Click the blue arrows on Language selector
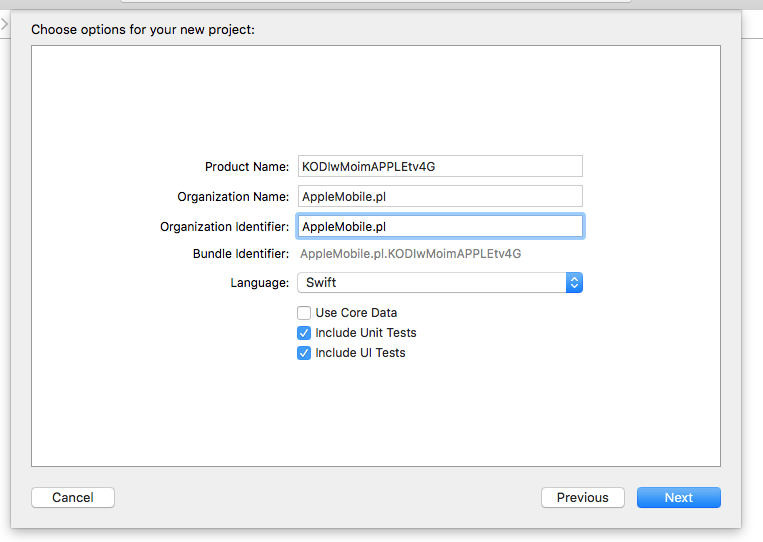This screenshot has width=763, height=542. click(574, 283)
